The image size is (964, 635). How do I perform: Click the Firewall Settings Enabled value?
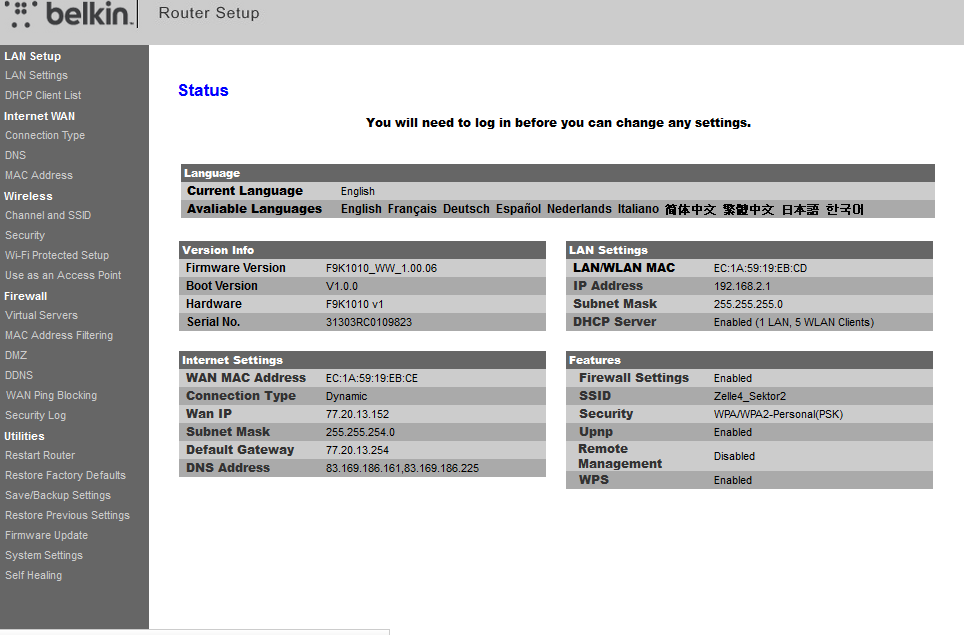733,379
